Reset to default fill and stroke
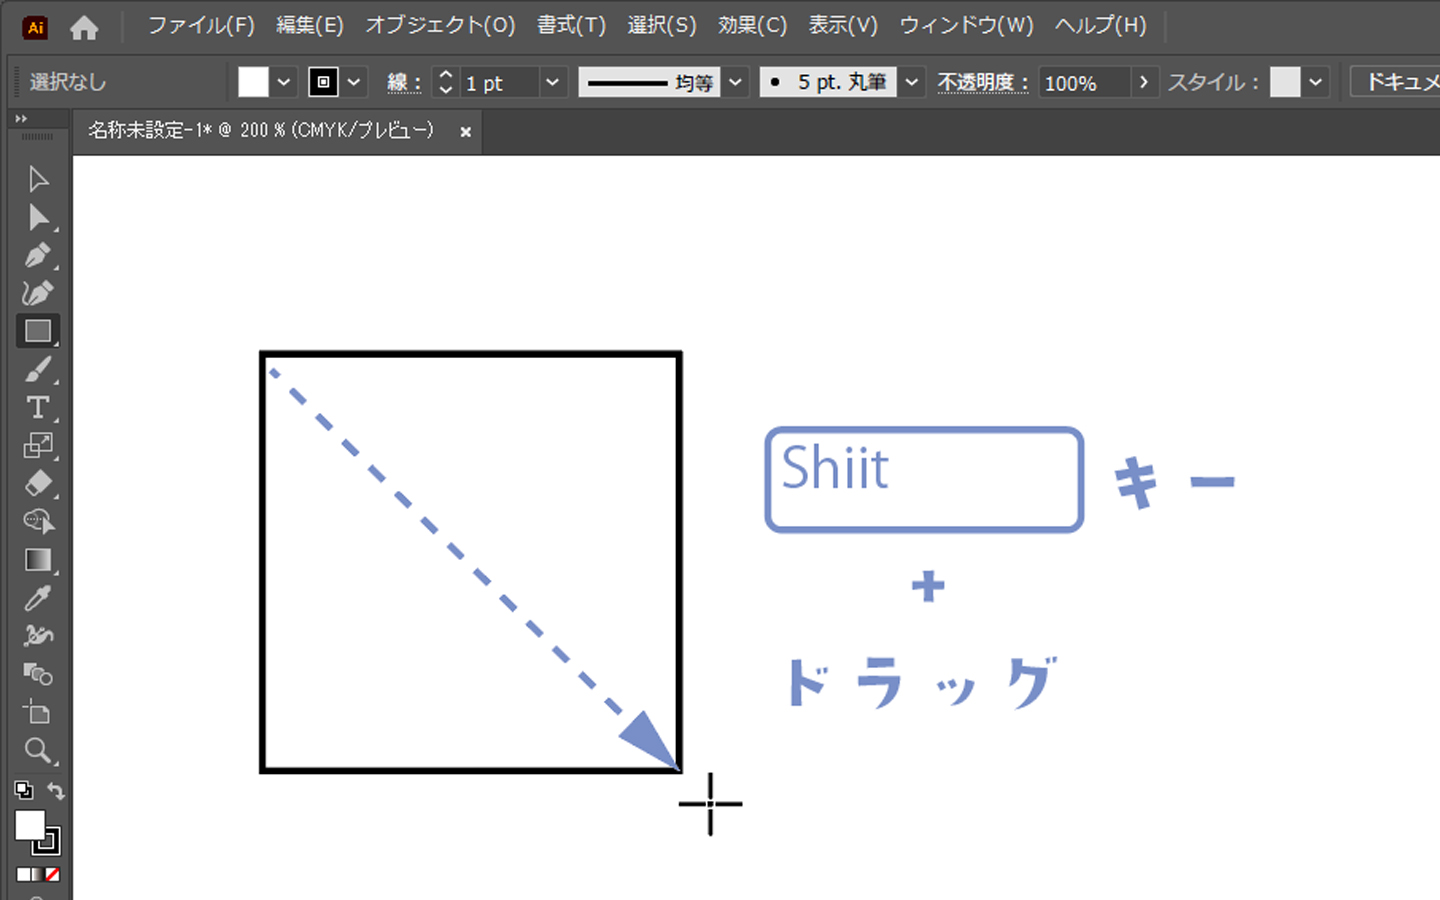Screen dimensions: 1440x900 coord(23,791)
